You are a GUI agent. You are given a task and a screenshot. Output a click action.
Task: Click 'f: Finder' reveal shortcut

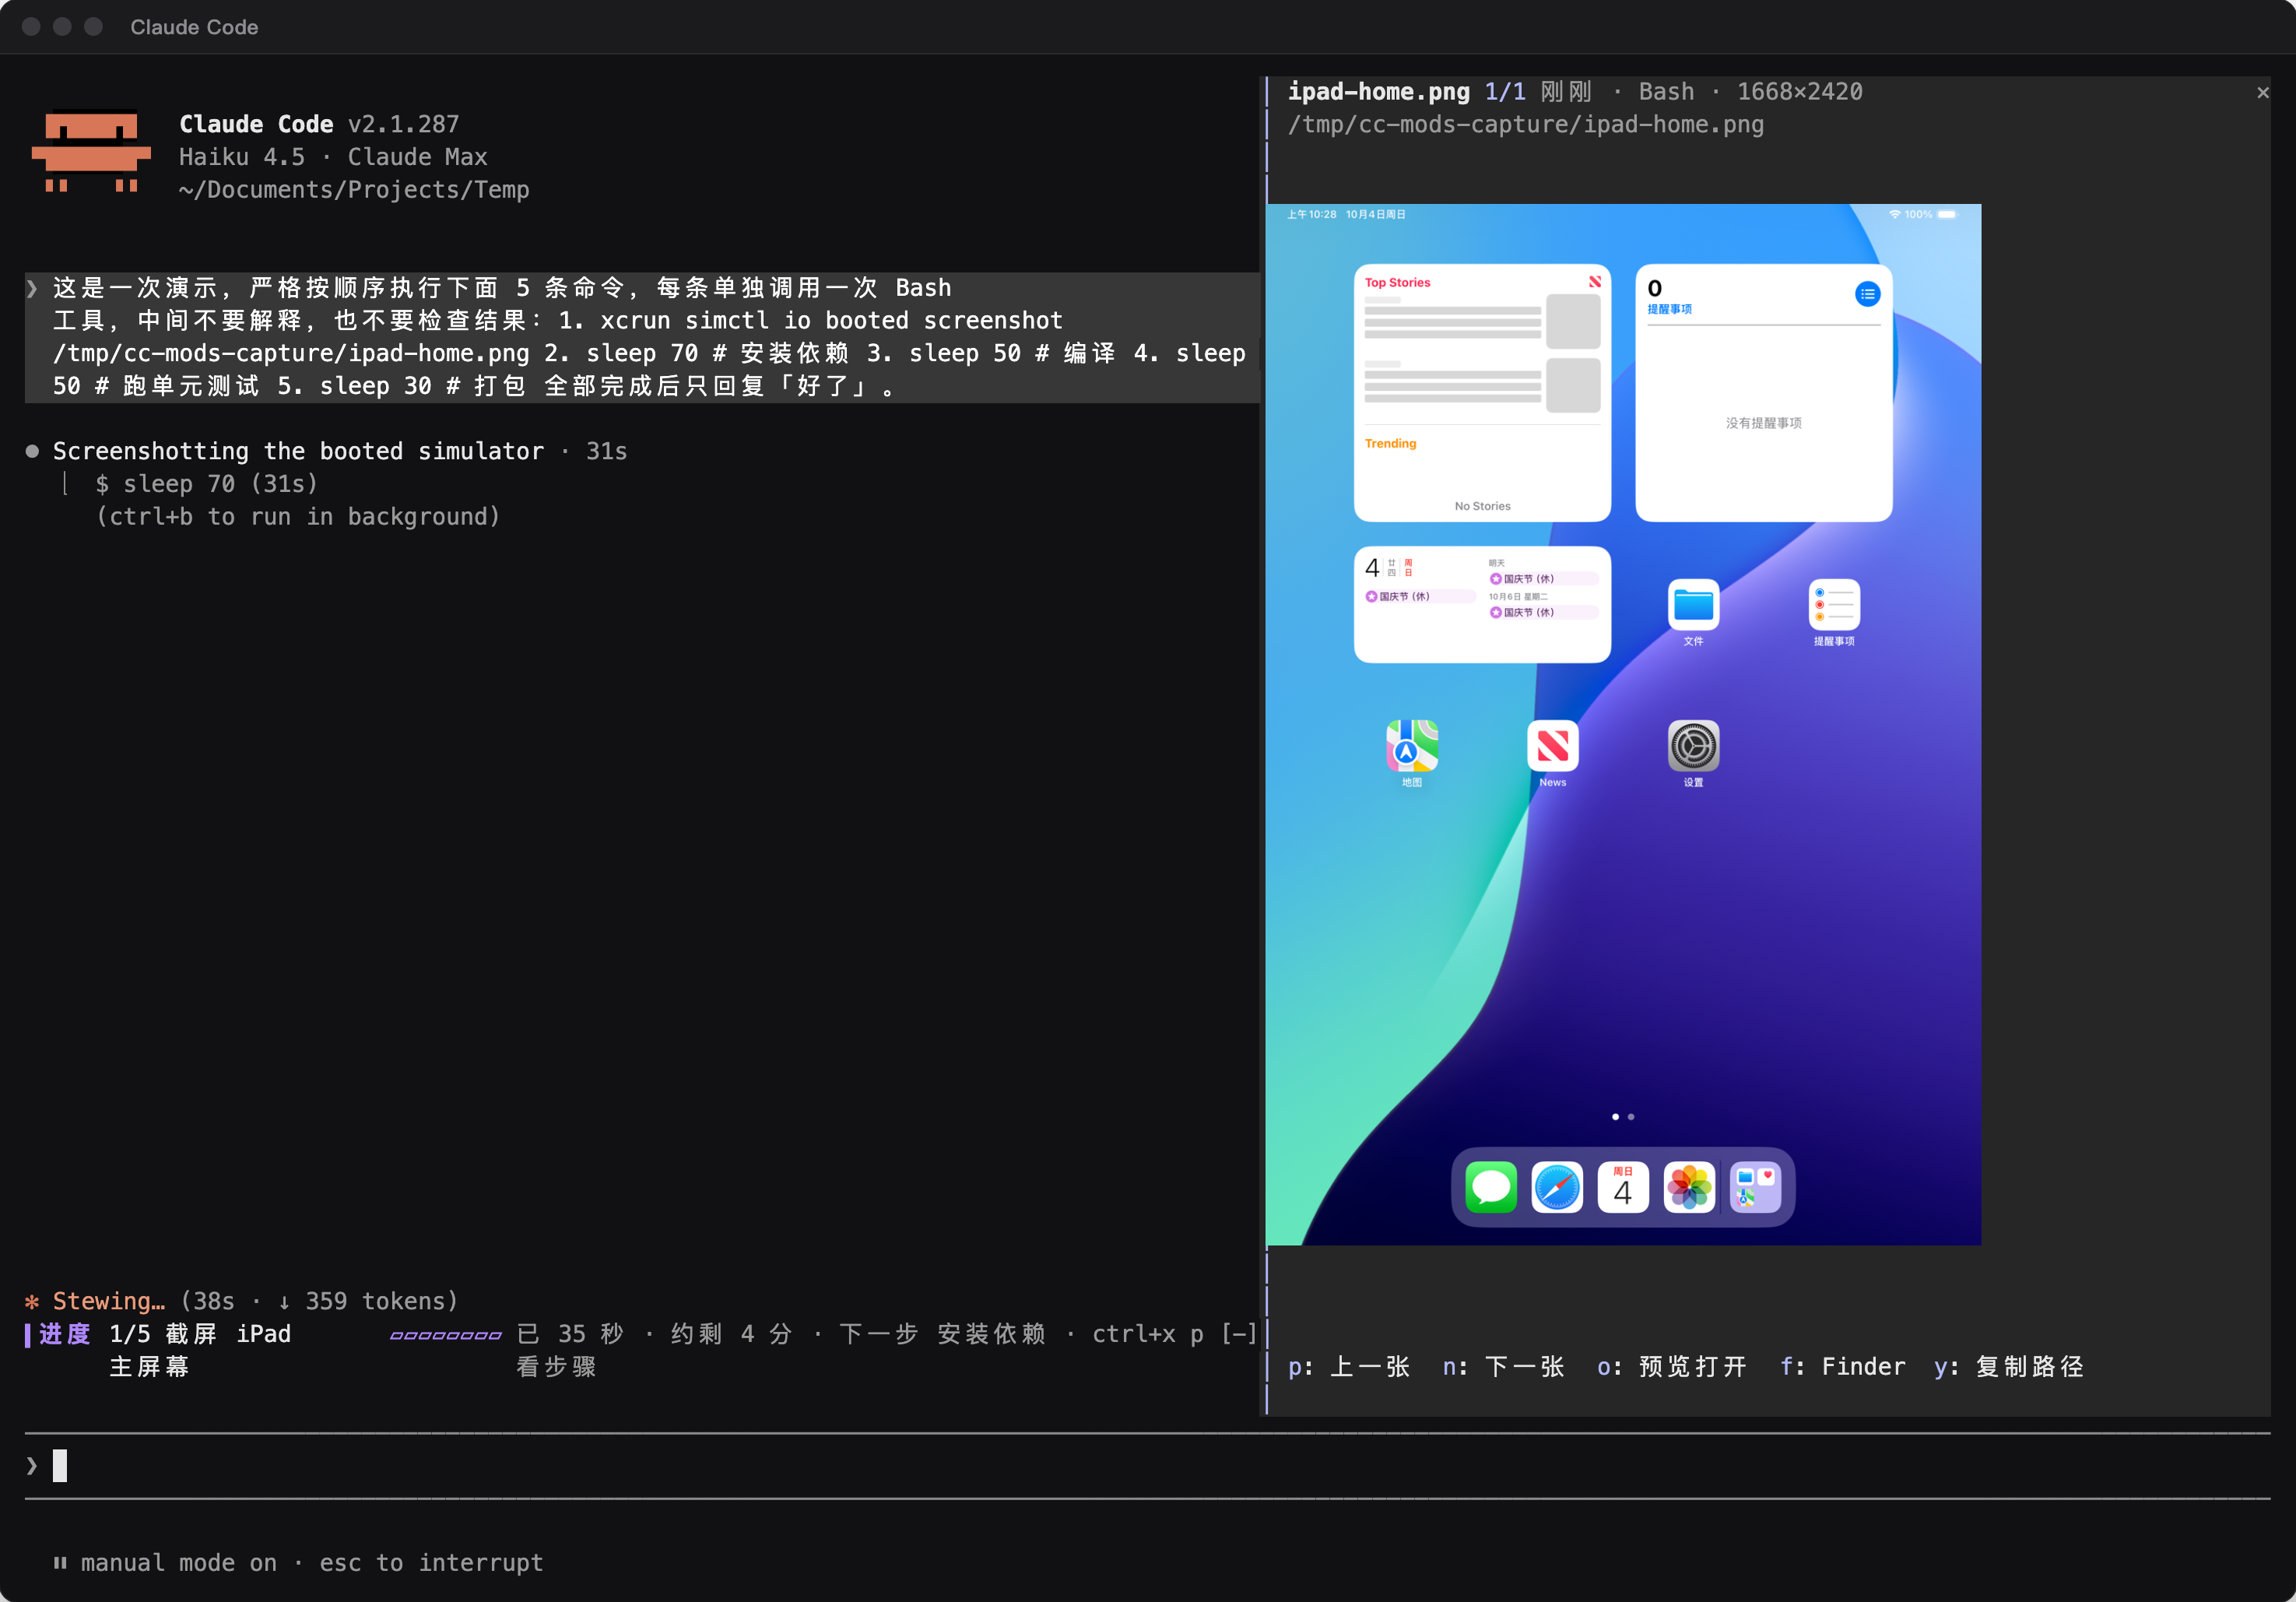[1842, 1367]
